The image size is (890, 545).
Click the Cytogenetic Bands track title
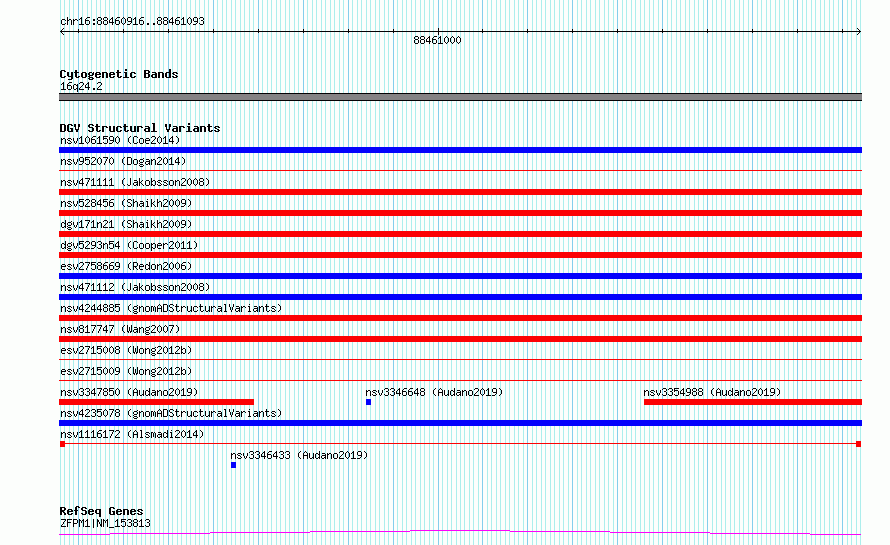pos(119,74)
